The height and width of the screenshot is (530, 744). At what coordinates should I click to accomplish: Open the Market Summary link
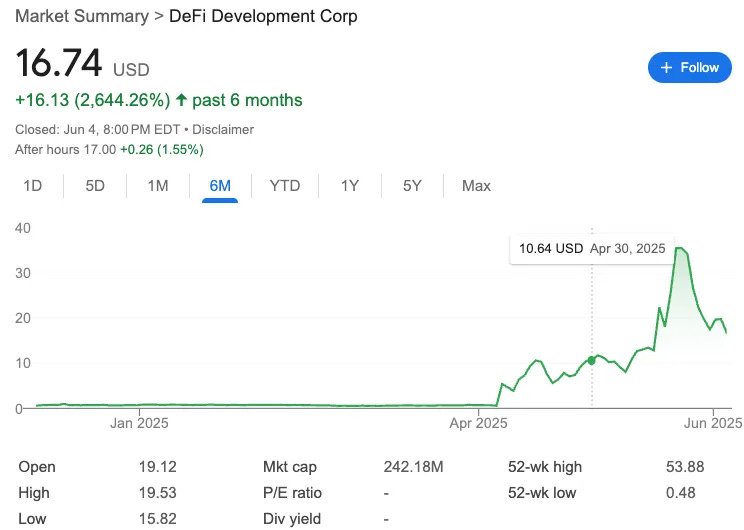tap(82, 16)
